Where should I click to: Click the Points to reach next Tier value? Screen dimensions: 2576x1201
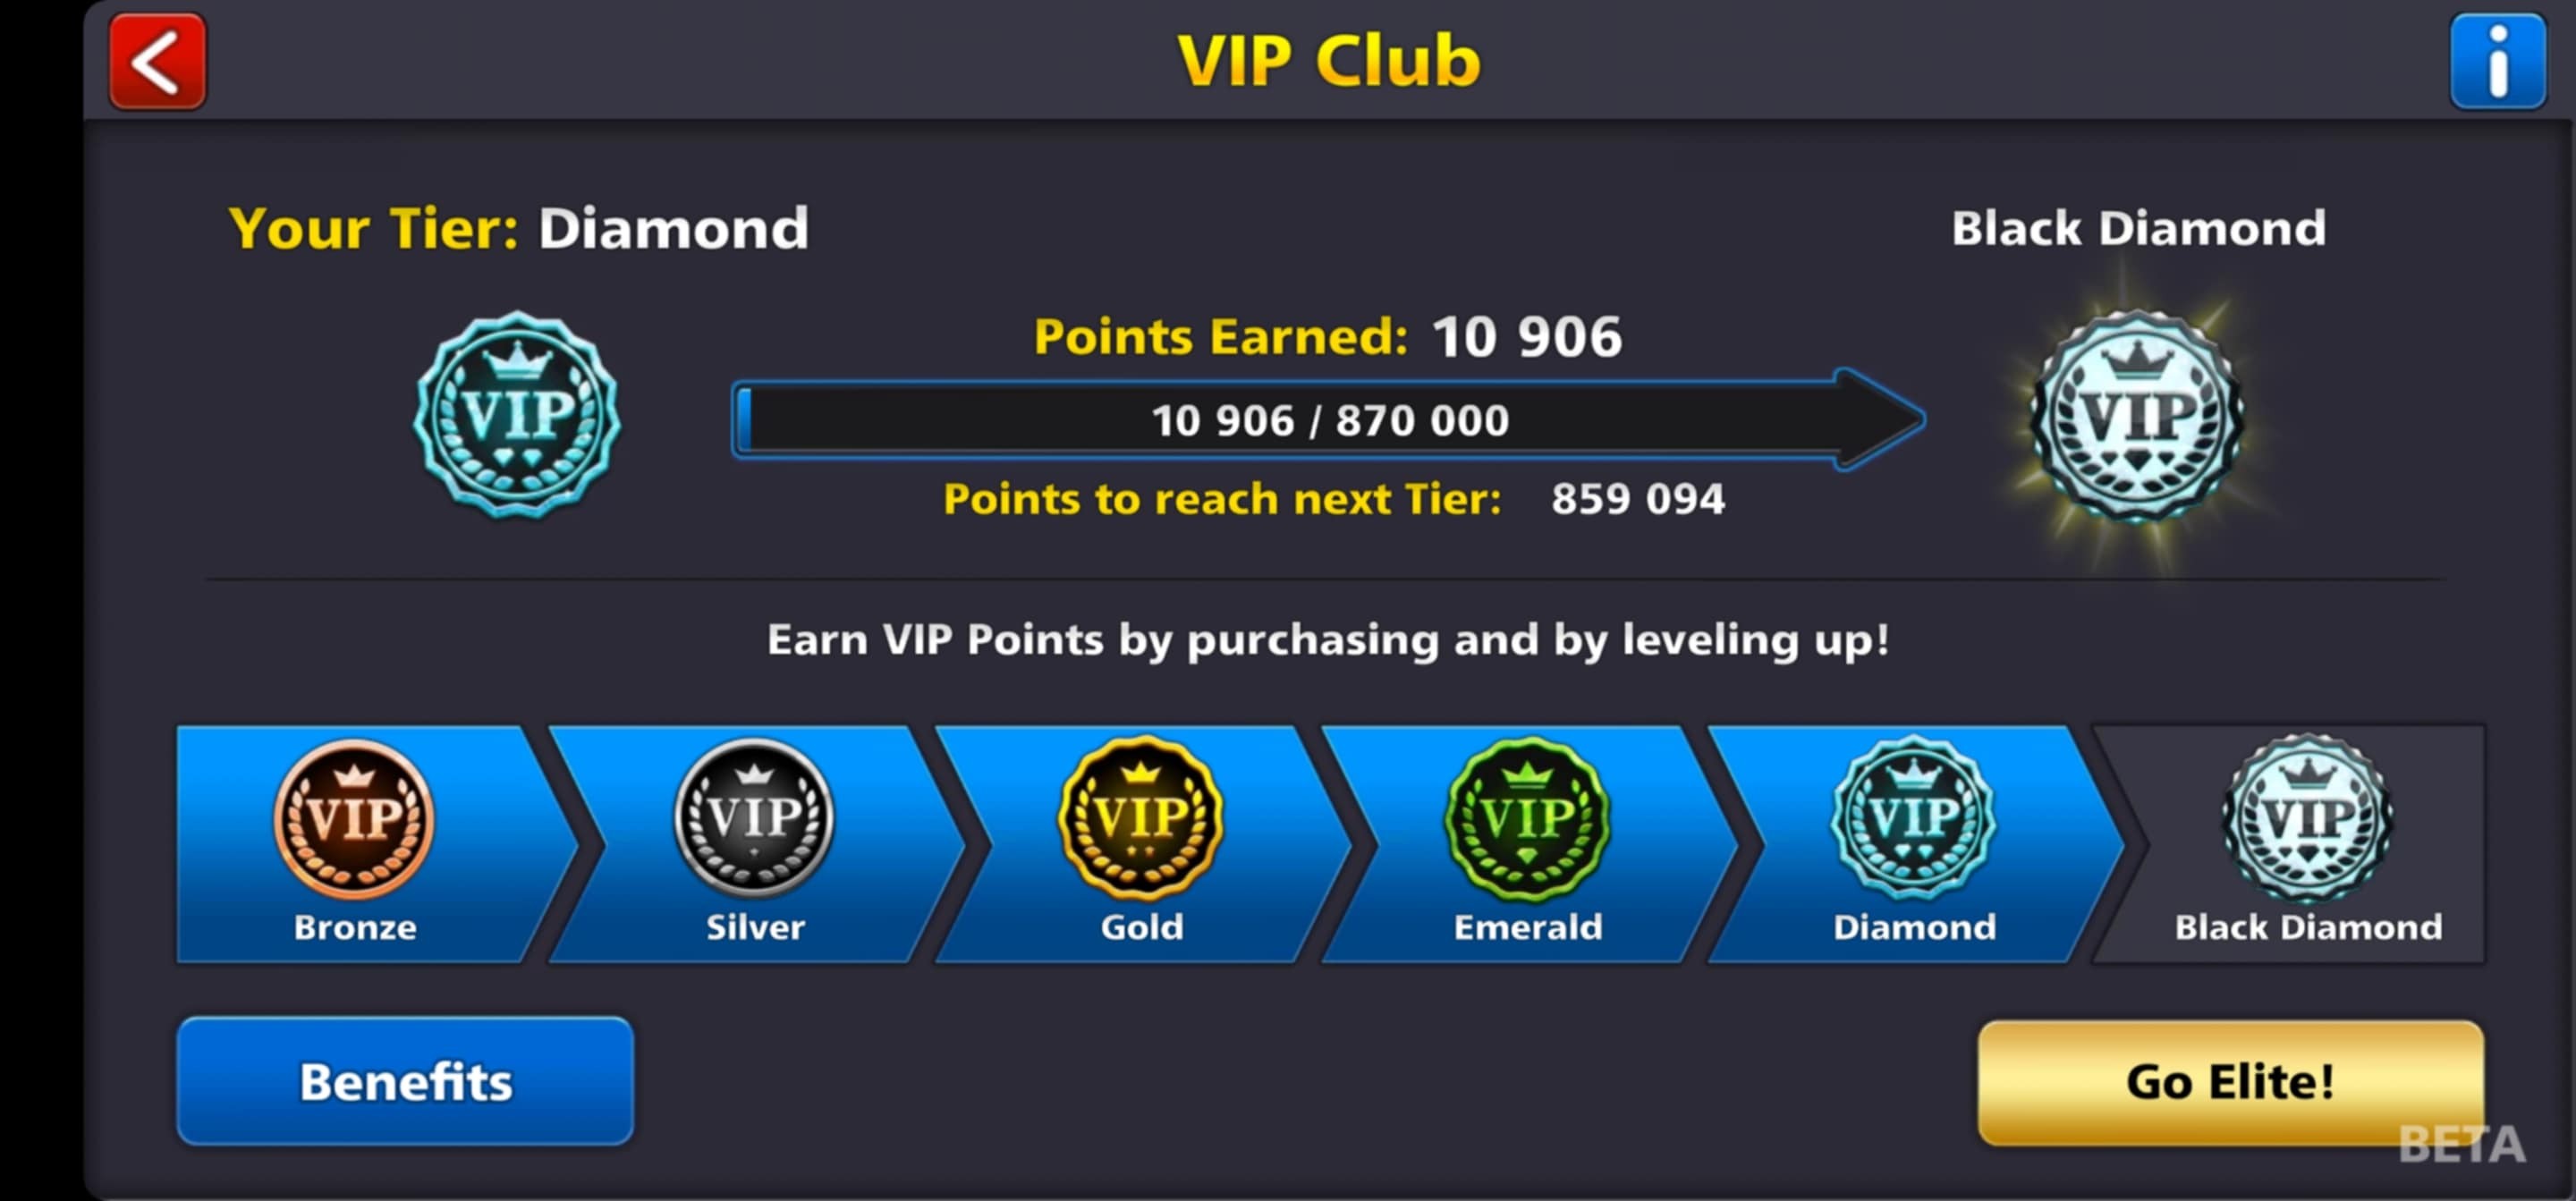[x=1637, y=498]
